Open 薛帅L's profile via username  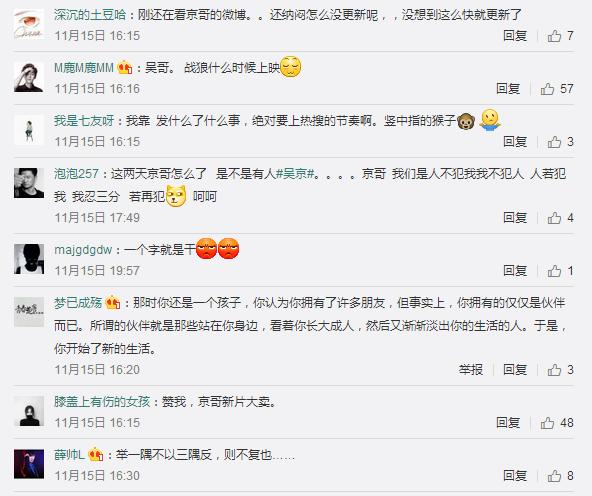[x=69, y=455]
